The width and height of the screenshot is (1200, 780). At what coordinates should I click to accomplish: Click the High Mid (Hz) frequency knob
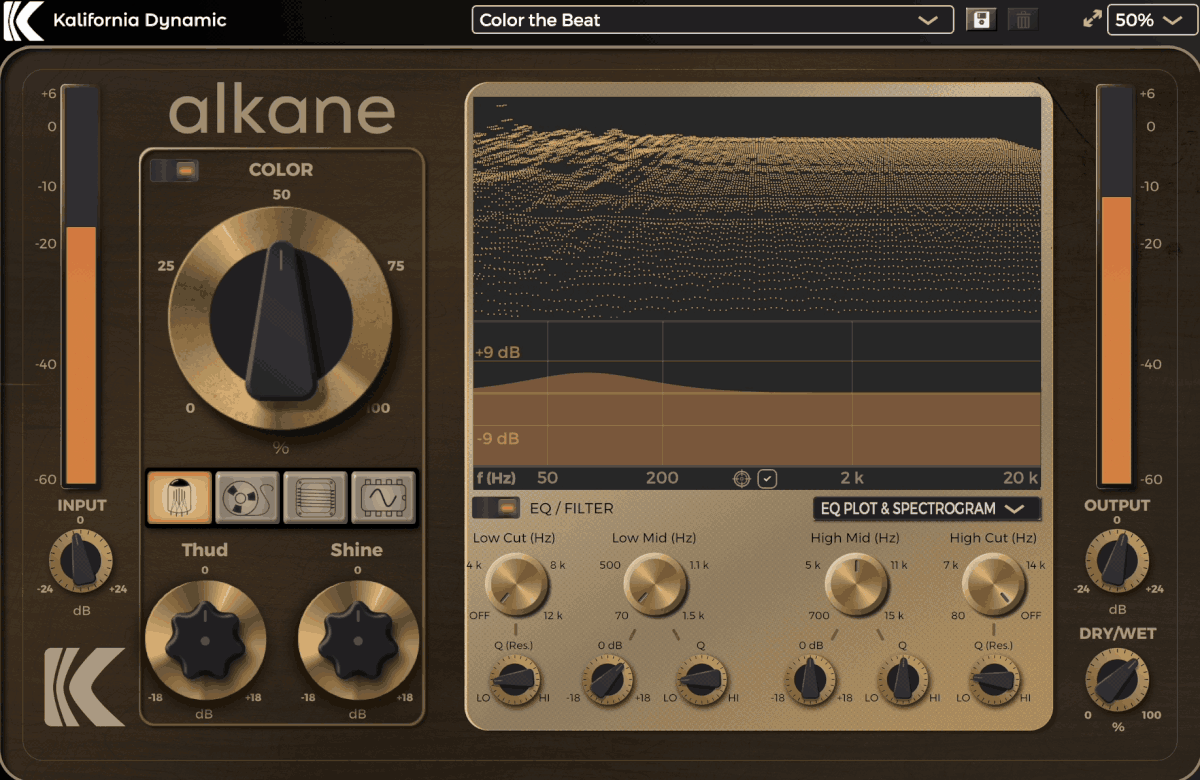click(x=857, y=586)
